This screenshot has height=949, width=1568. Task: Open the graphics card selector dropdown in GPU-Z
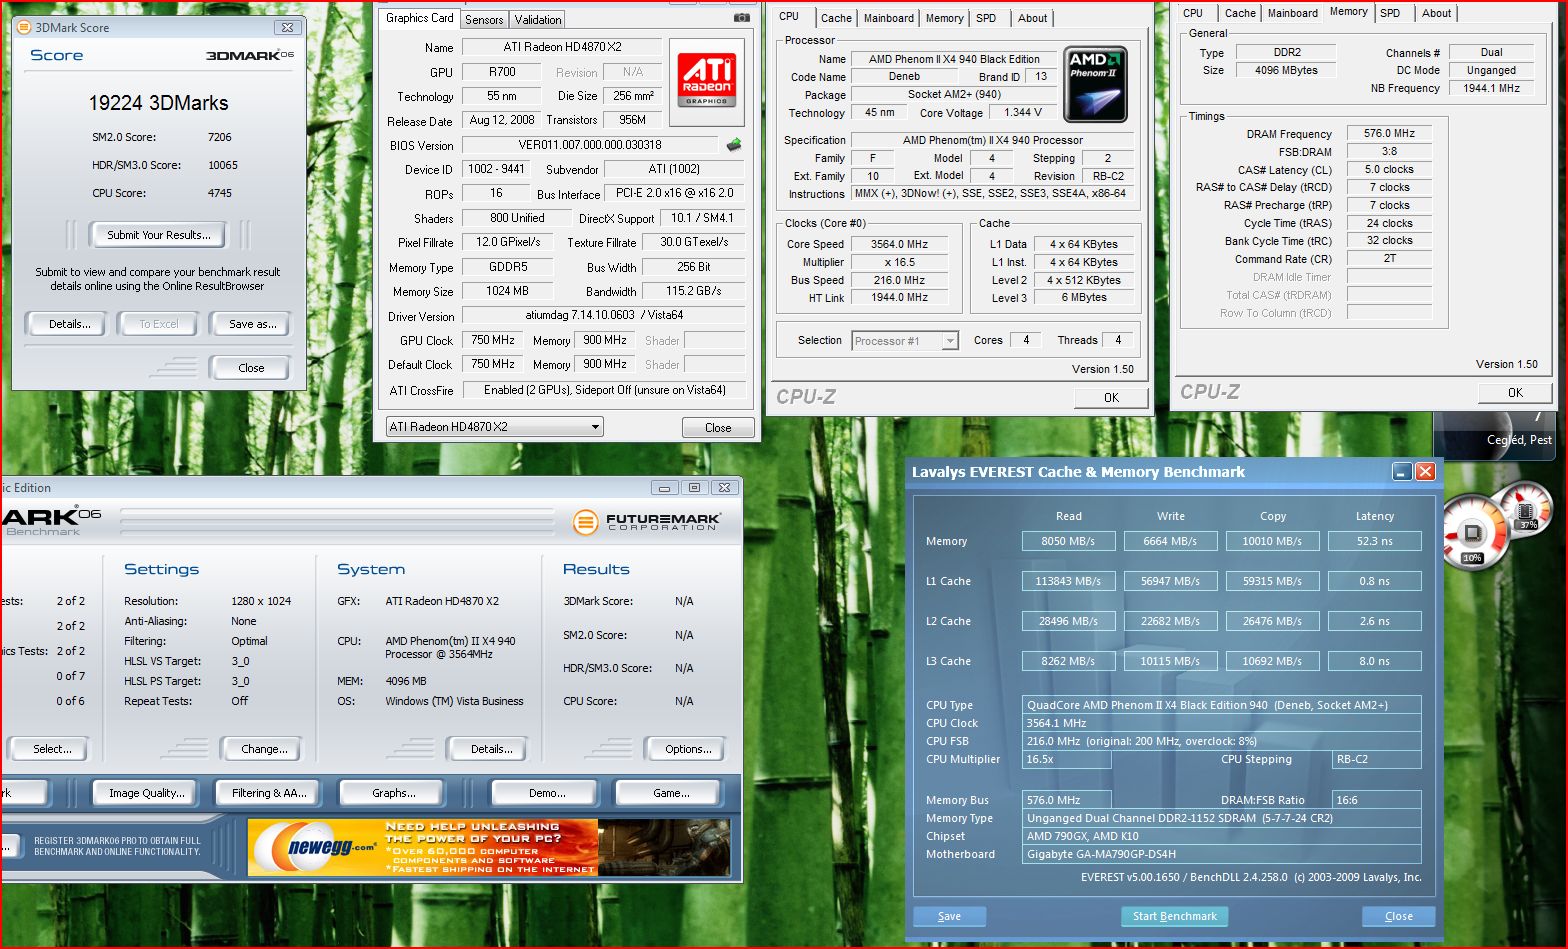coord(495,427)
